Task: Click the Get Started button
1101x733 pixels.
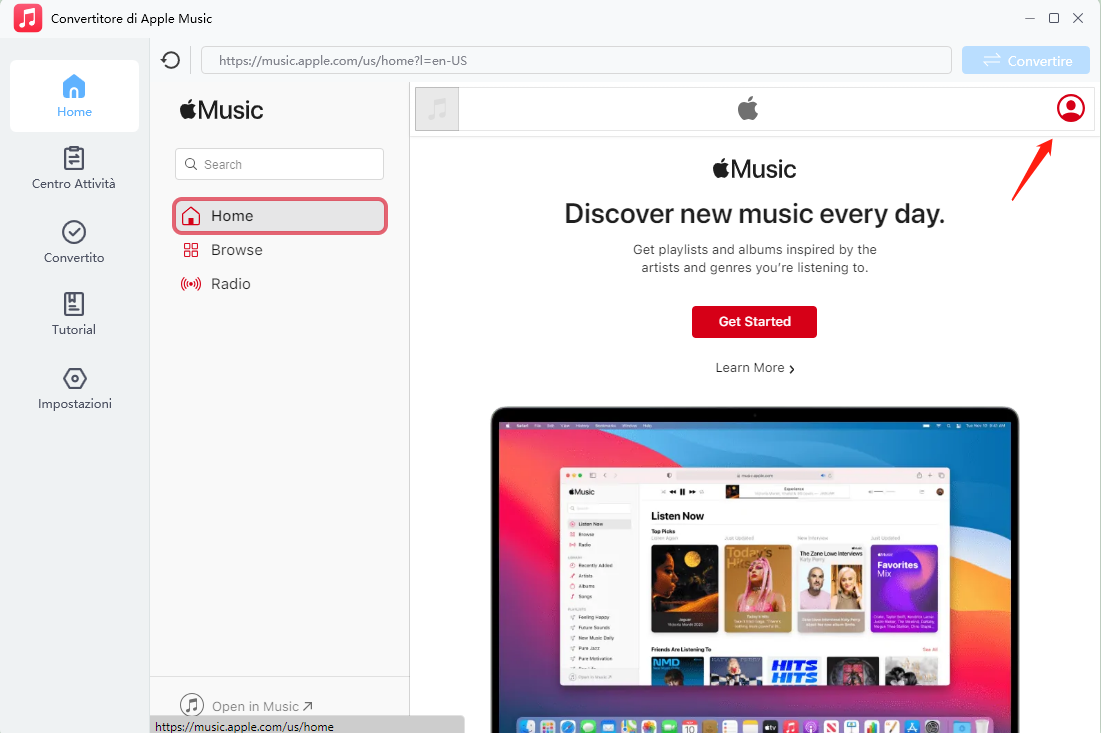Action: [754, 322]
